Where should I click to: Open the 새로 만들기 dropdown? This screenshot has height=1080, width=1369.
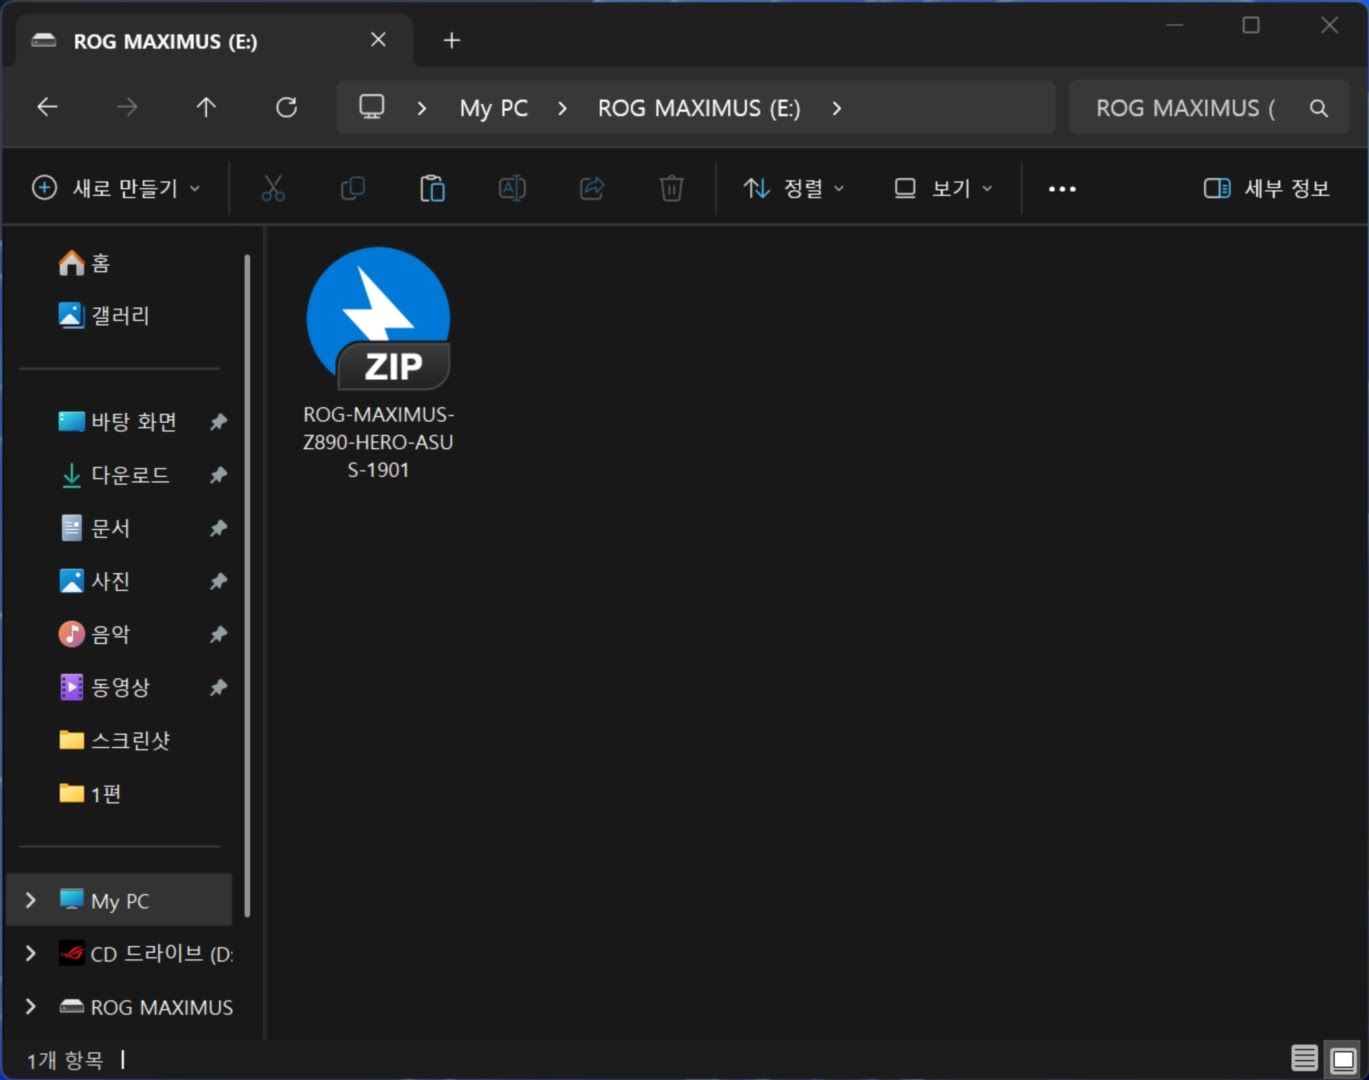pyautogui.click(x=116, y=188)
